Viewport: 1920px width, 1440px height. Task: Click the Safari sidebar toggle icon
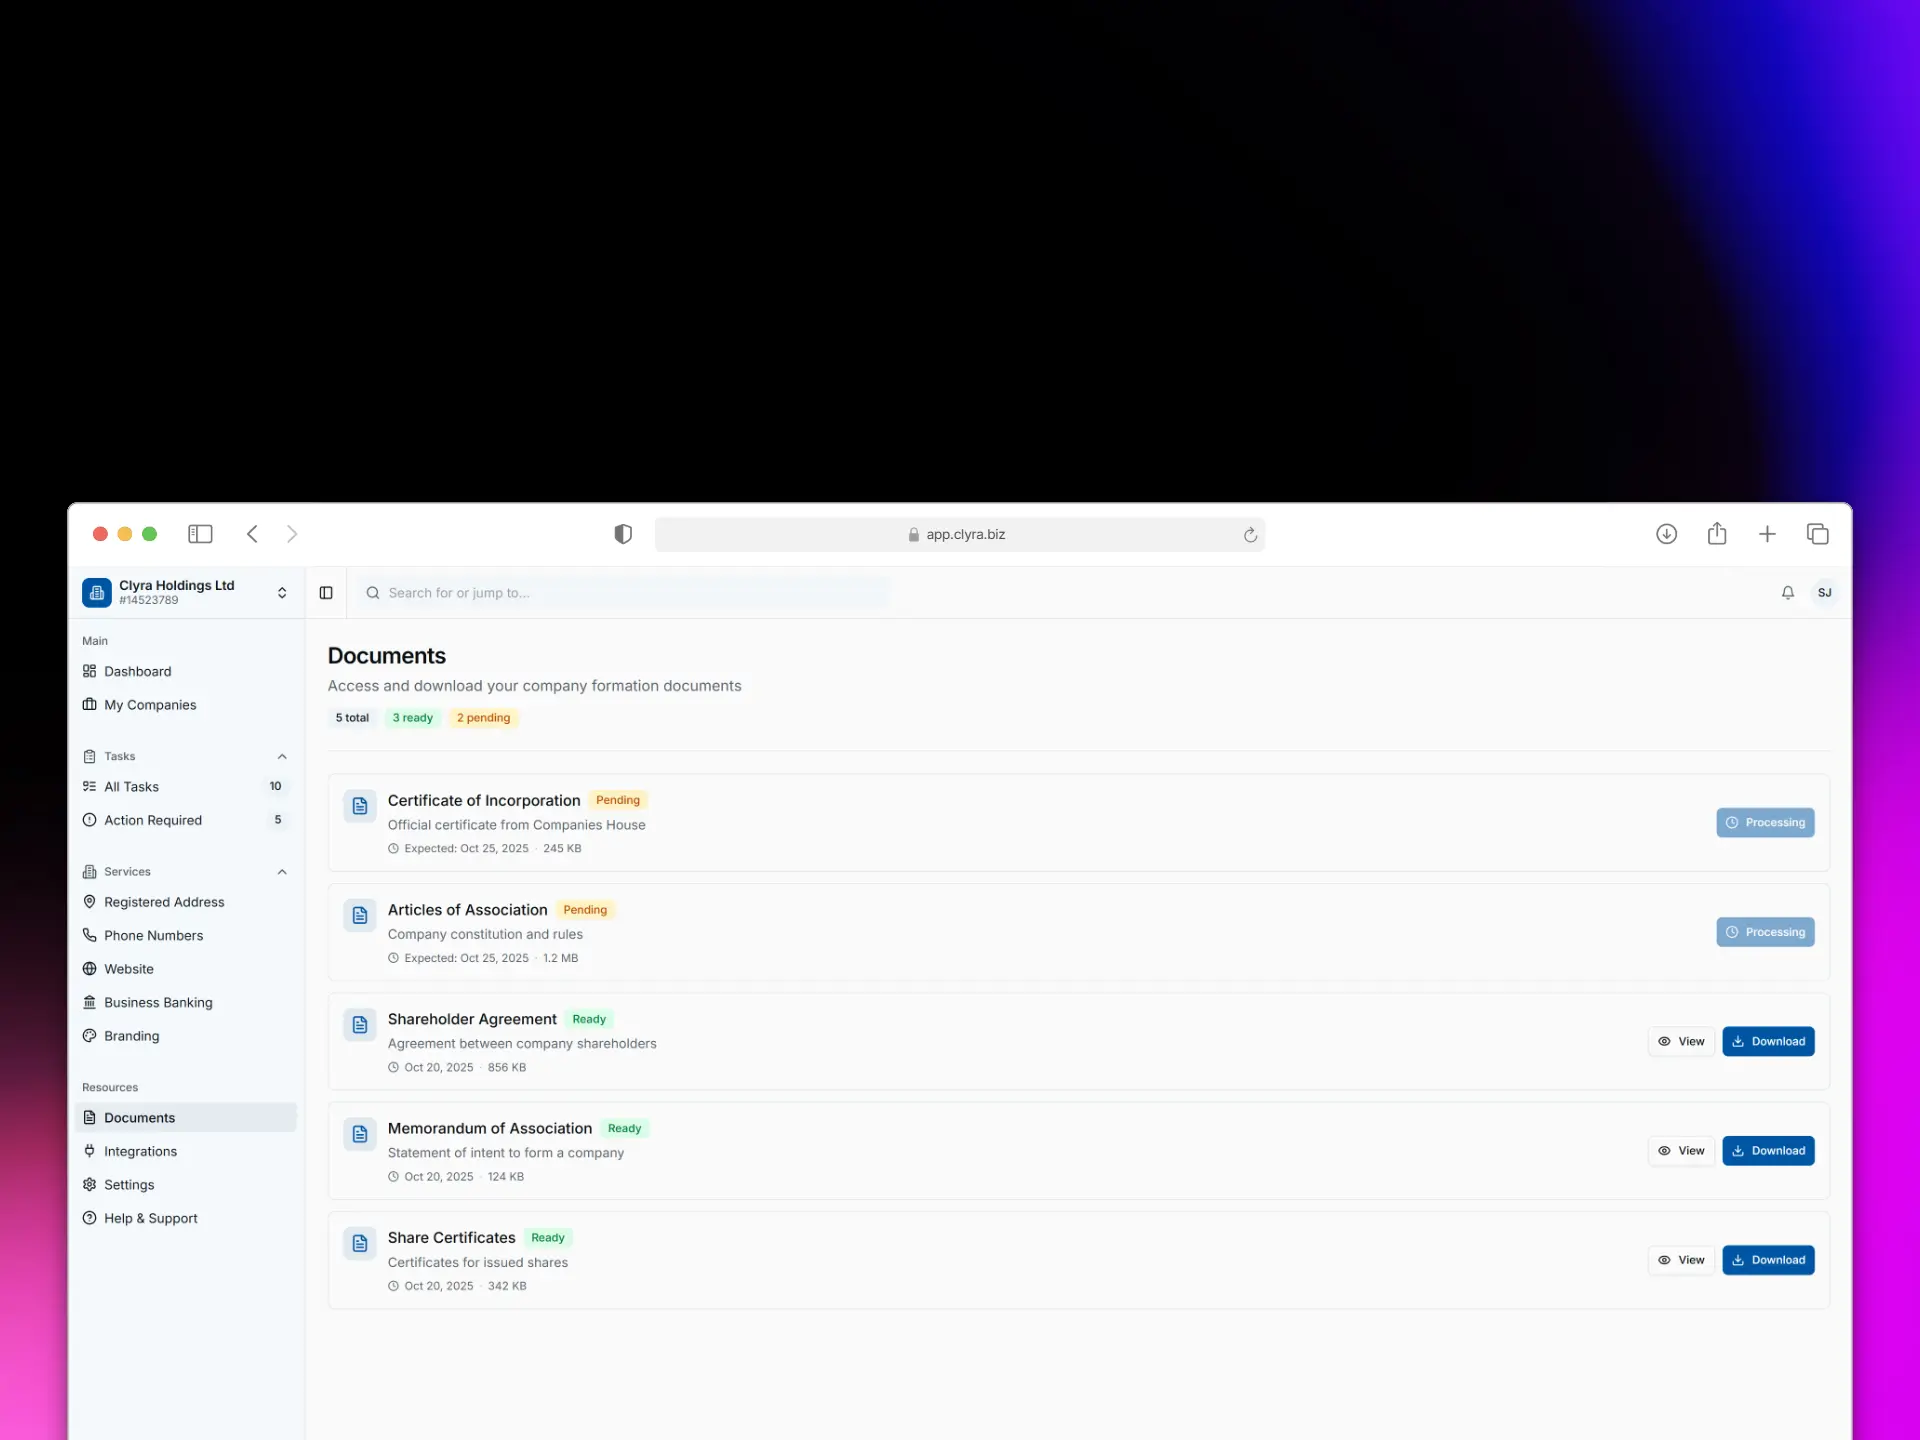pos(200,534)
